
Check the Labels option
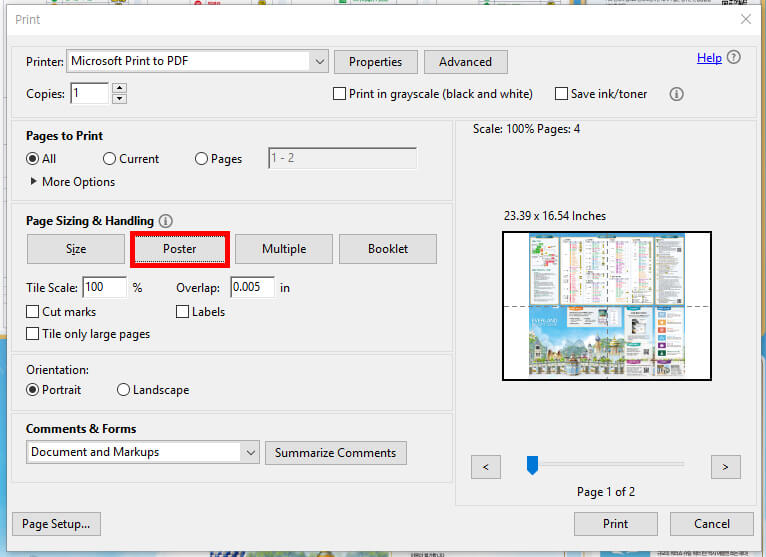(182, 312)
